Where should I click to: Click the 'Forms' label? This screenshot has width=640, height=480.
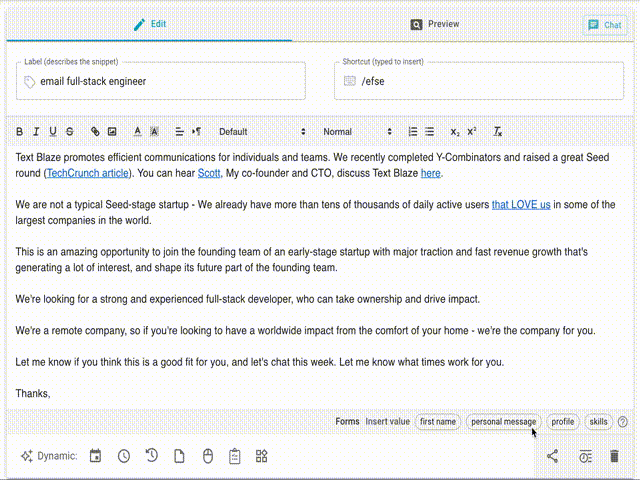click(x=347, y=422)
